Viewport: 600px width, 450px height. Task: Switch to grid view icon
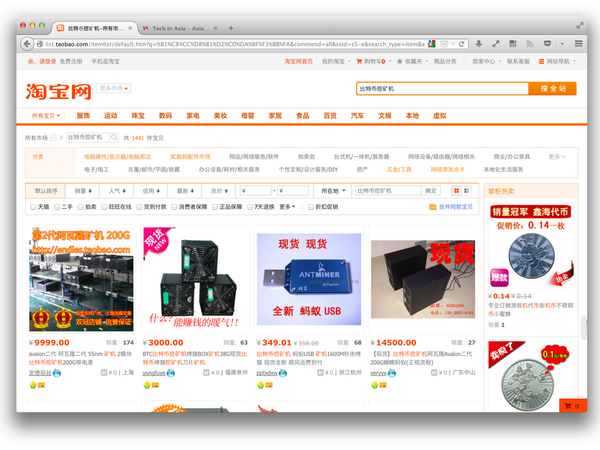[x=456, y=191]
